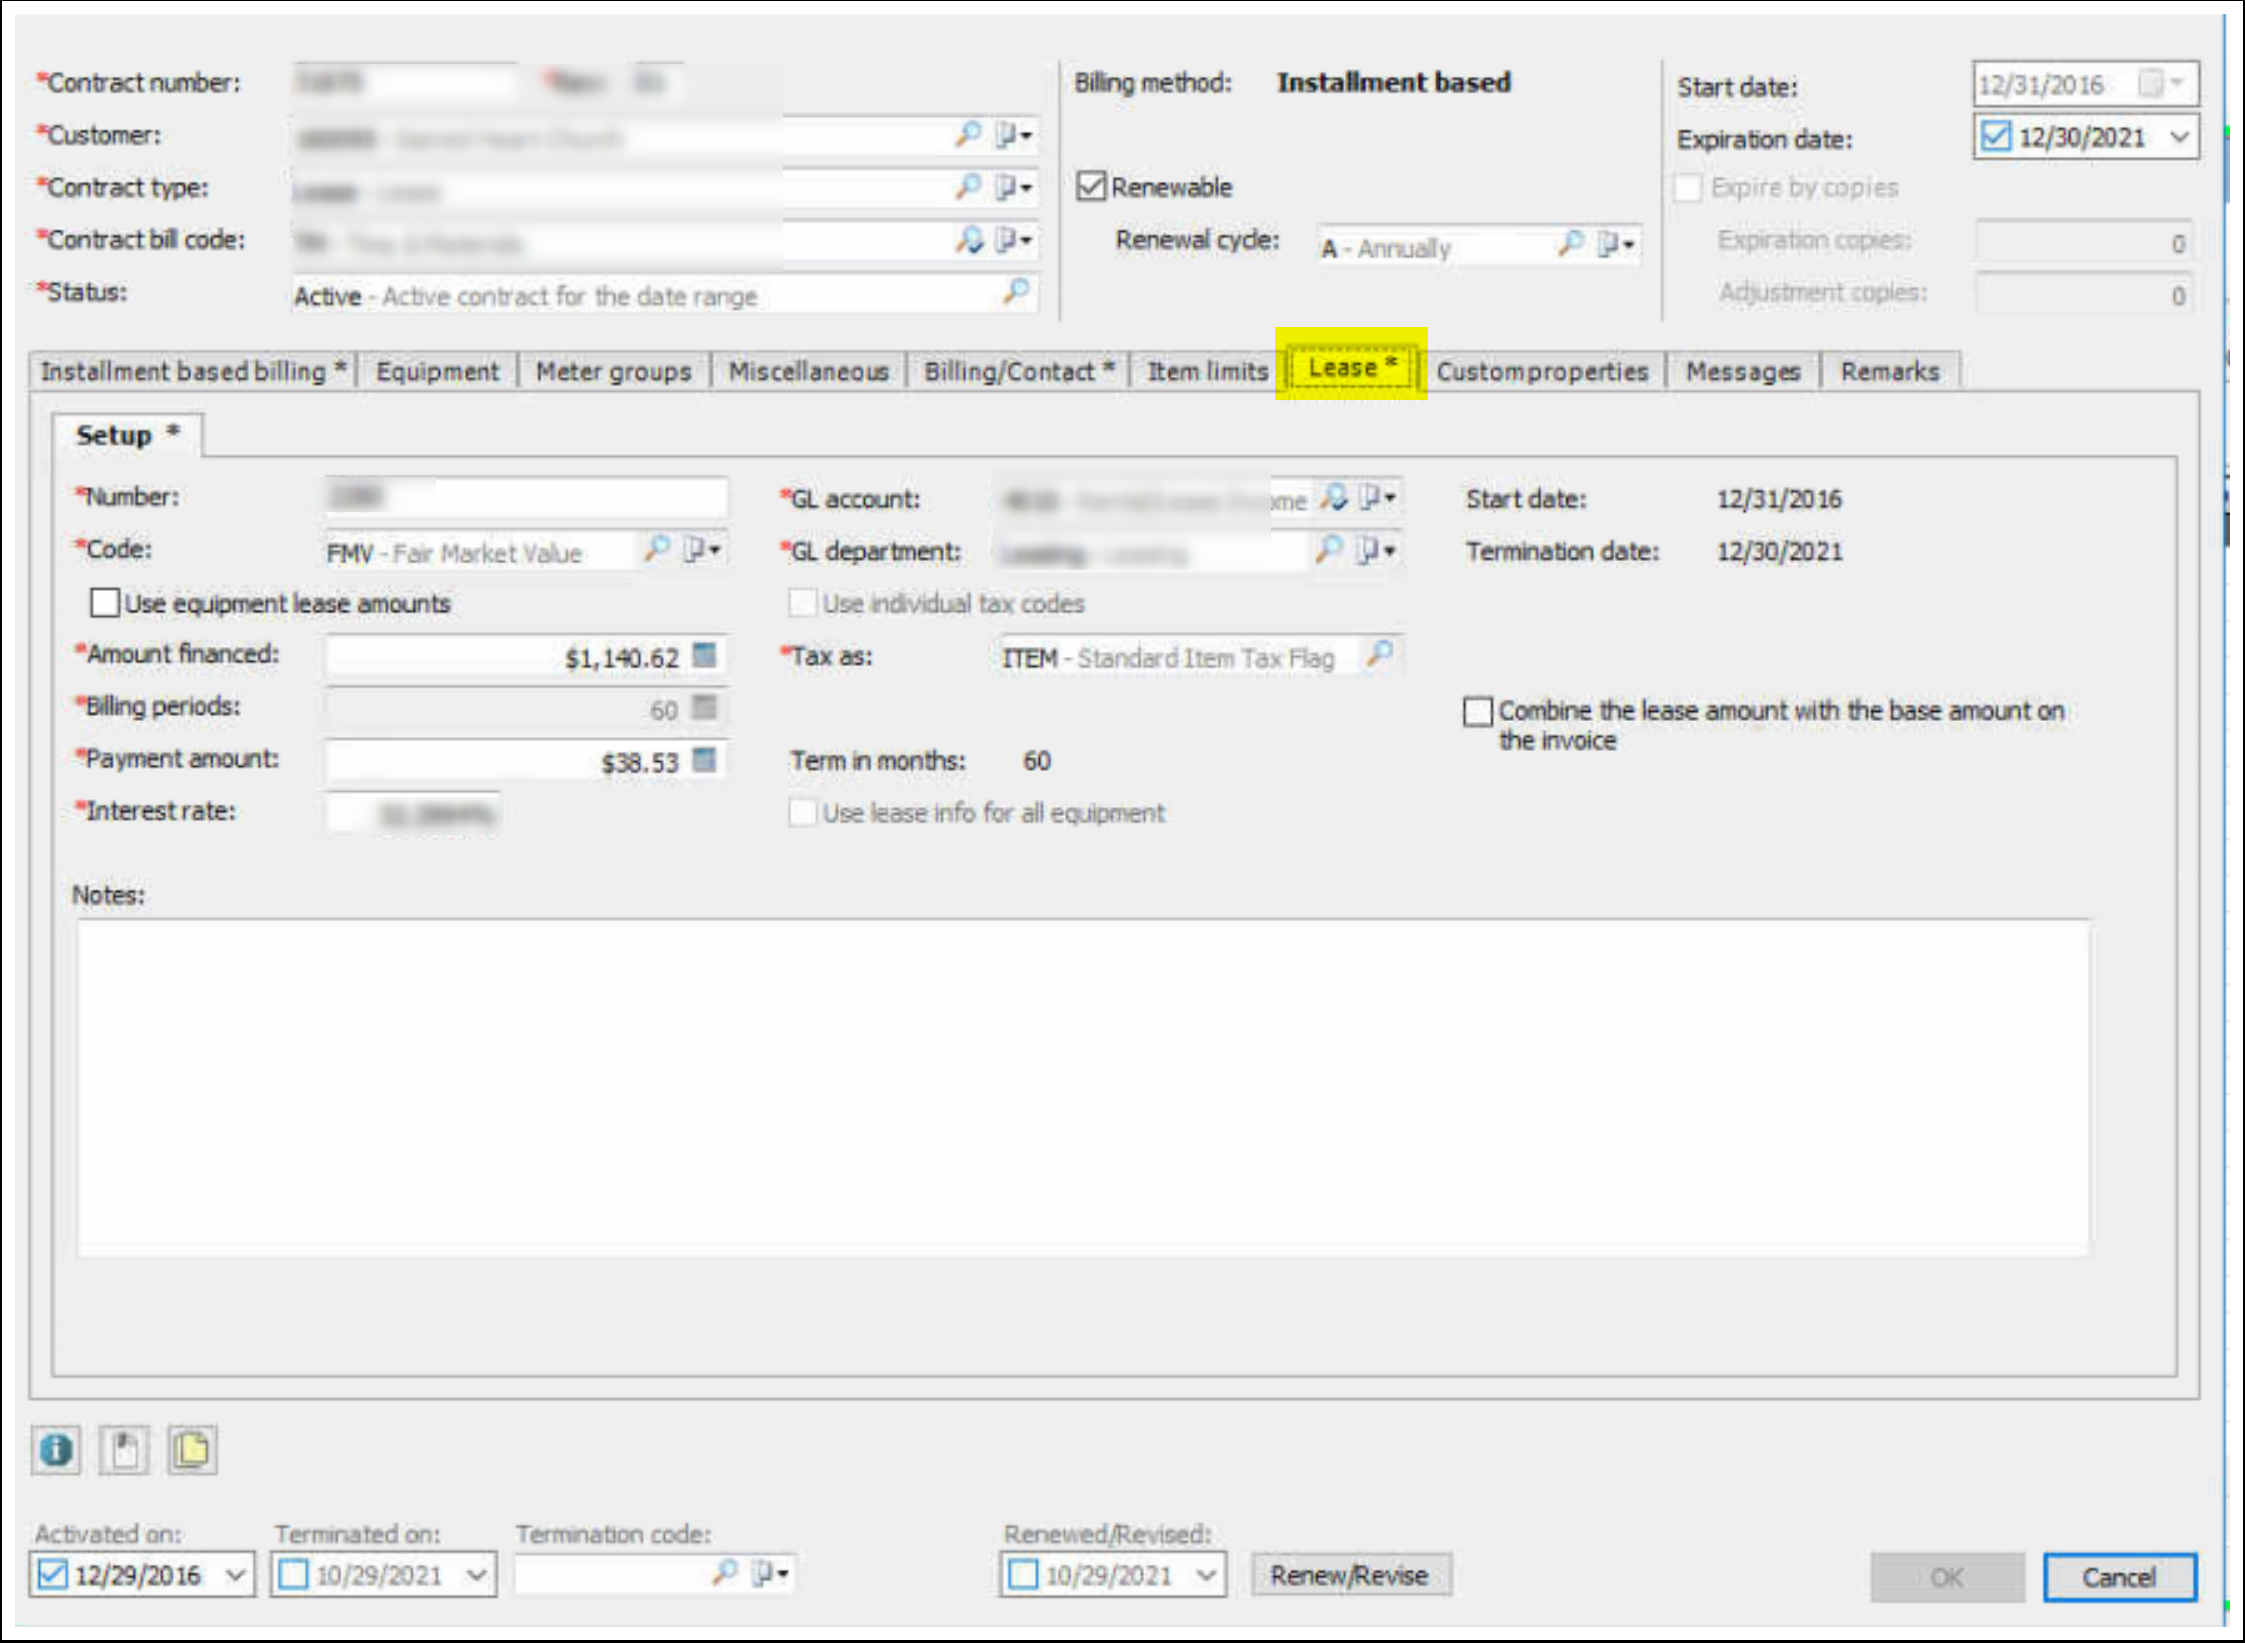Select the Setup sub-tab

pos(127,435)
